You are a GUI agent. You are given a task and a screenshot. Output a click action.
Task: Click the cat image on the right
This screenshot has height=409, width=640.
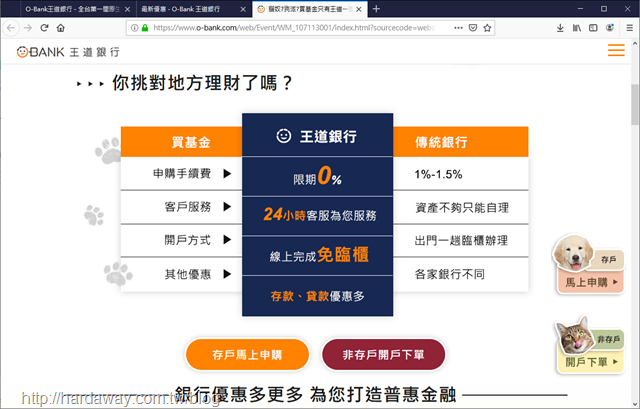575,335
